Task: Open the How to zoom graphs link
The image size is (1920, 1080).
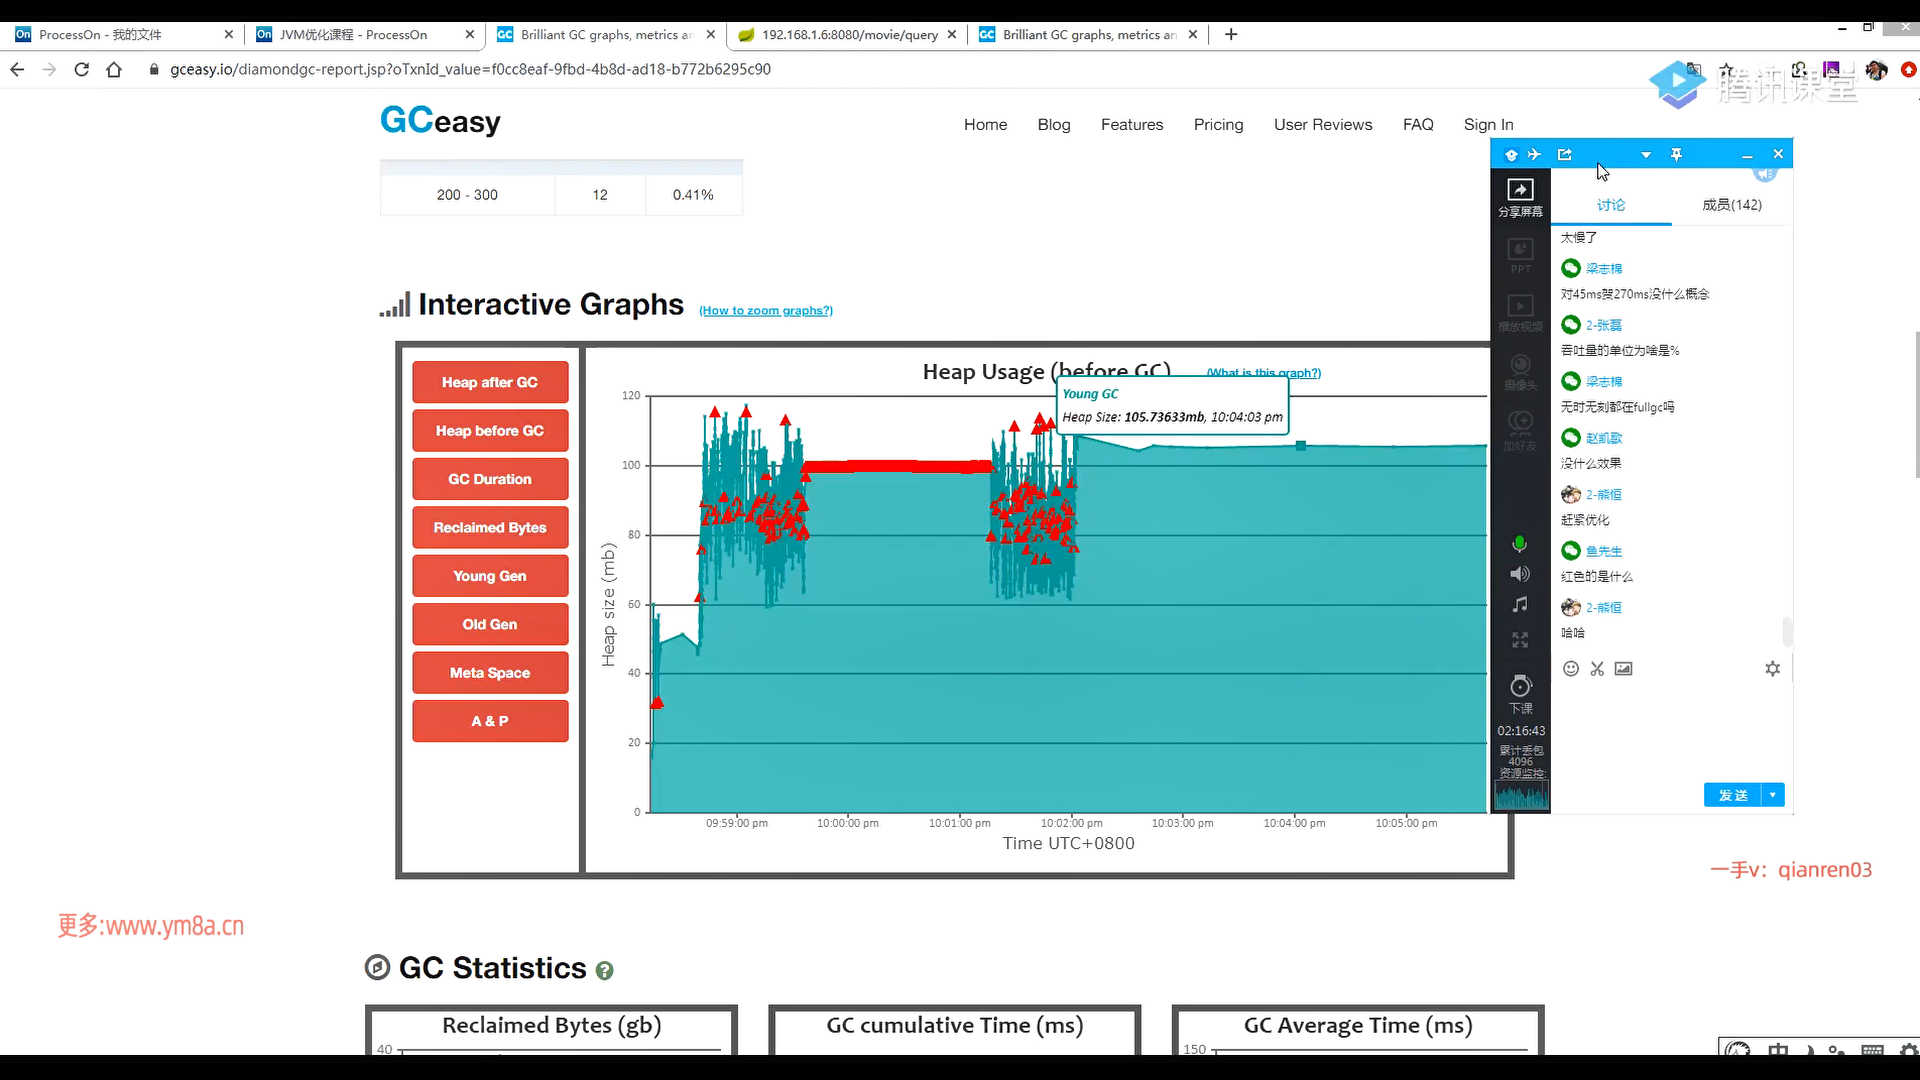Action: 766,311
